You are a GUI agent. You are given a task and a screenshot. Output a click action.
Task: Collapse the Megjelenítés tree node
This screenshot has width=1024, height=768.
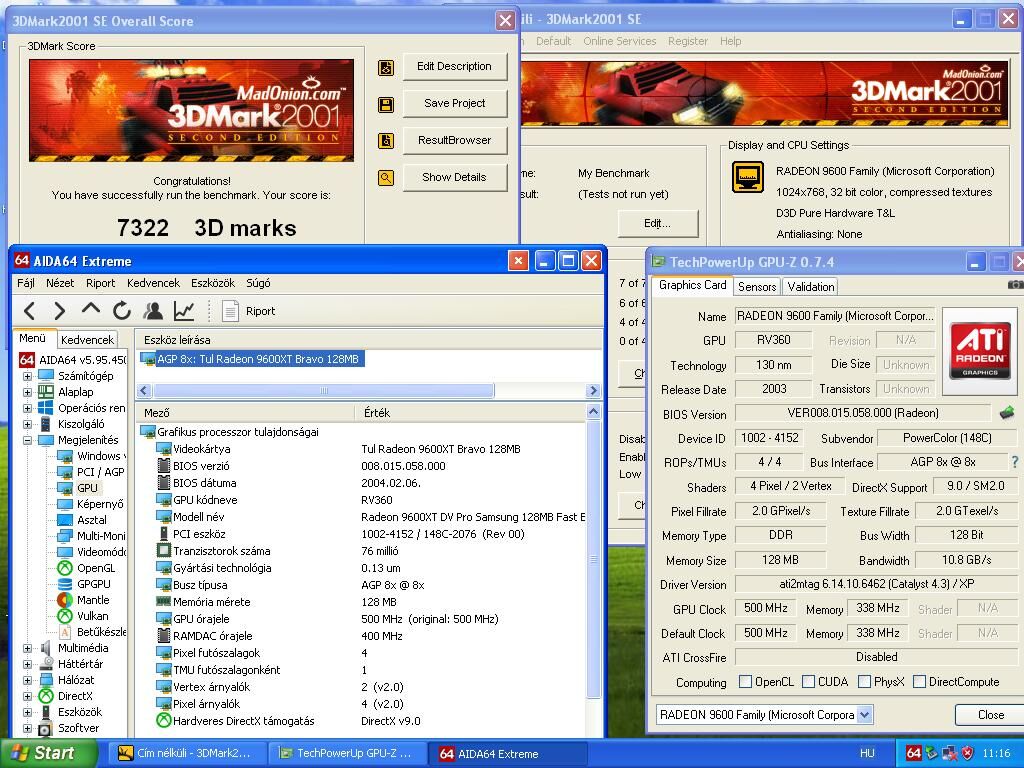click(x=27, y=440)
